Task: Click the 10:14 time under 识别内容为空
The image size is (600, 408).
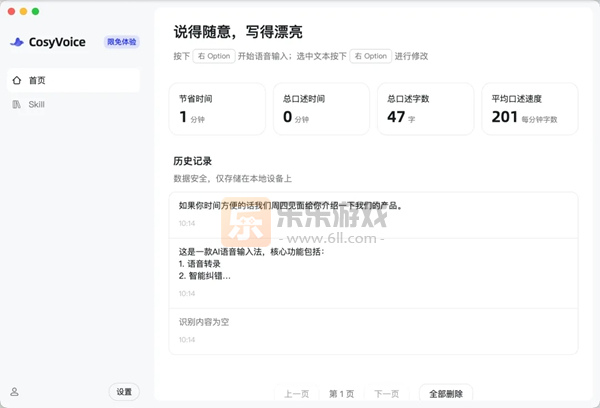Action: click(x=187, y=339)
